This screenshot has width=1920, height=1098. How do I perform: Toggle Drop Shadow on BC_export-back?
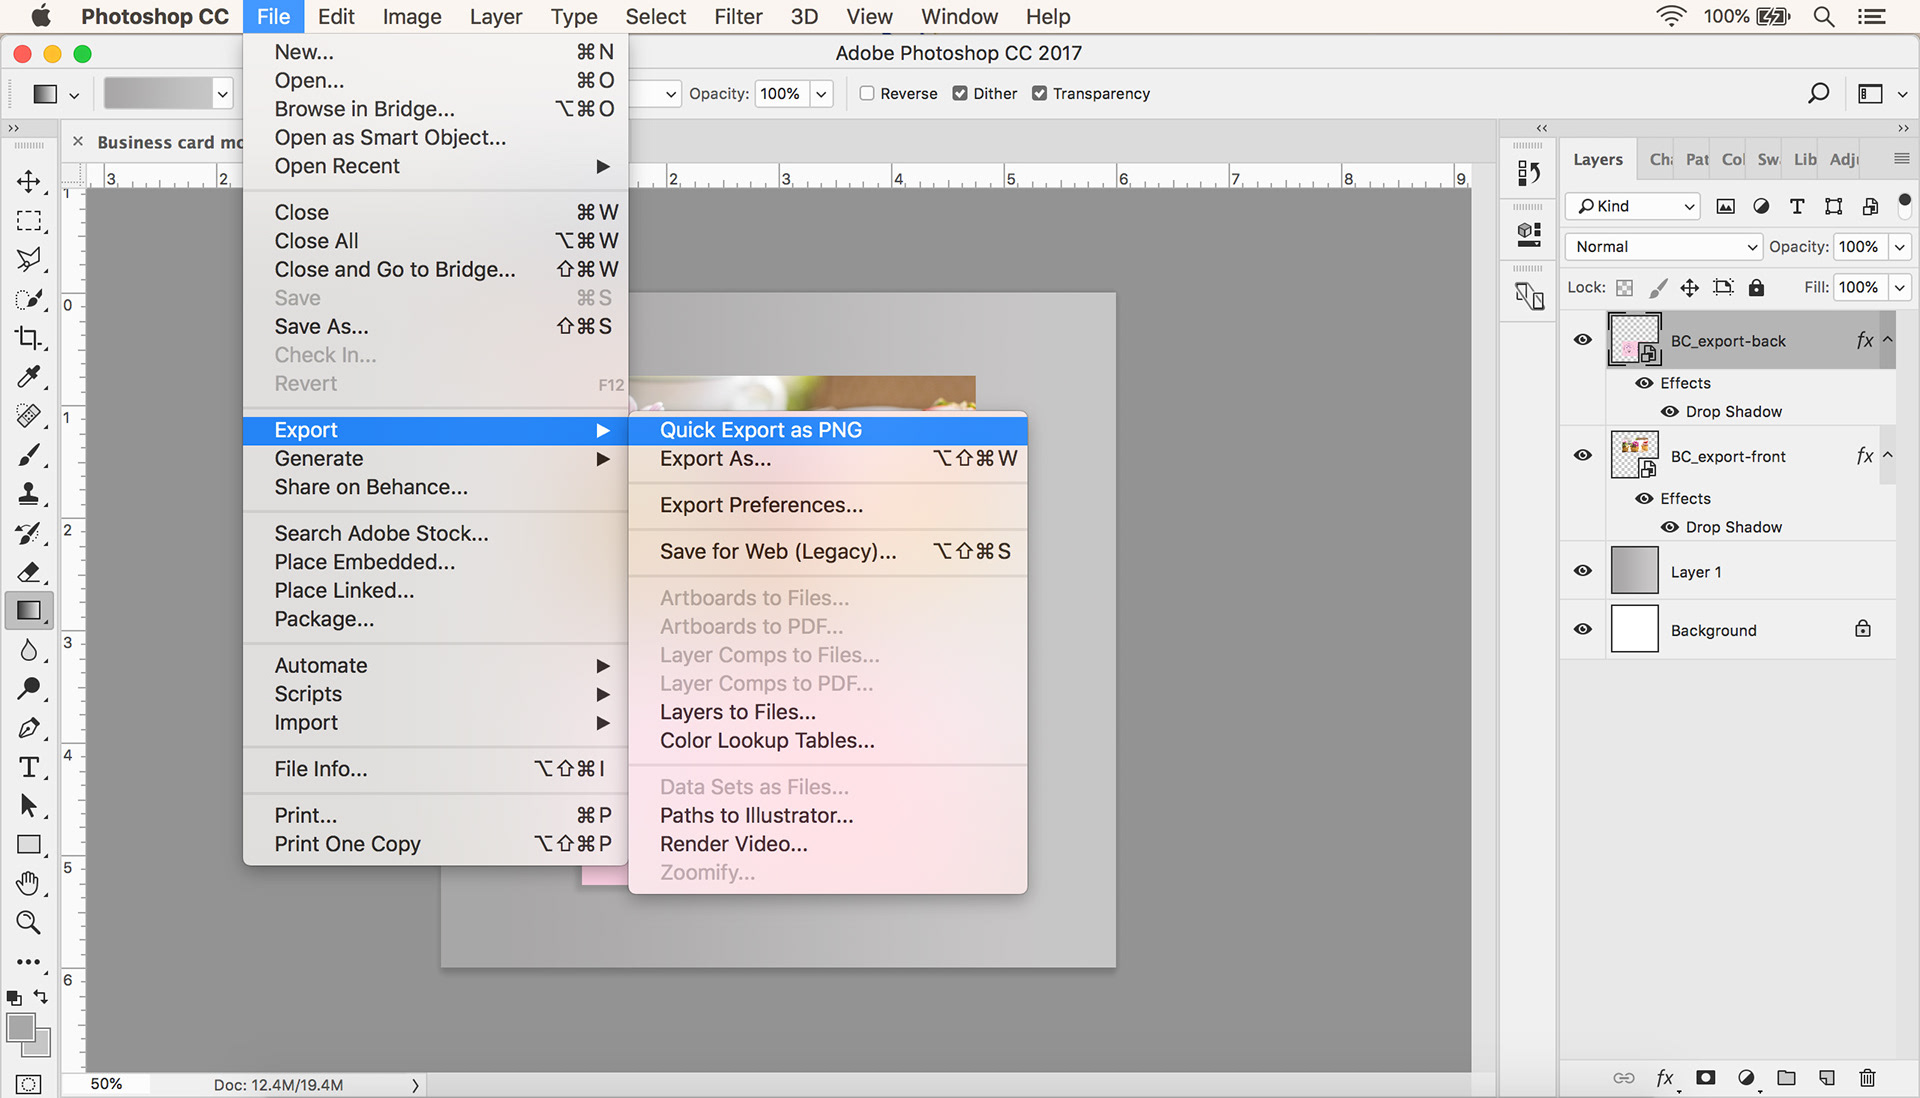pyautogui.click(x=1669, y=412)
